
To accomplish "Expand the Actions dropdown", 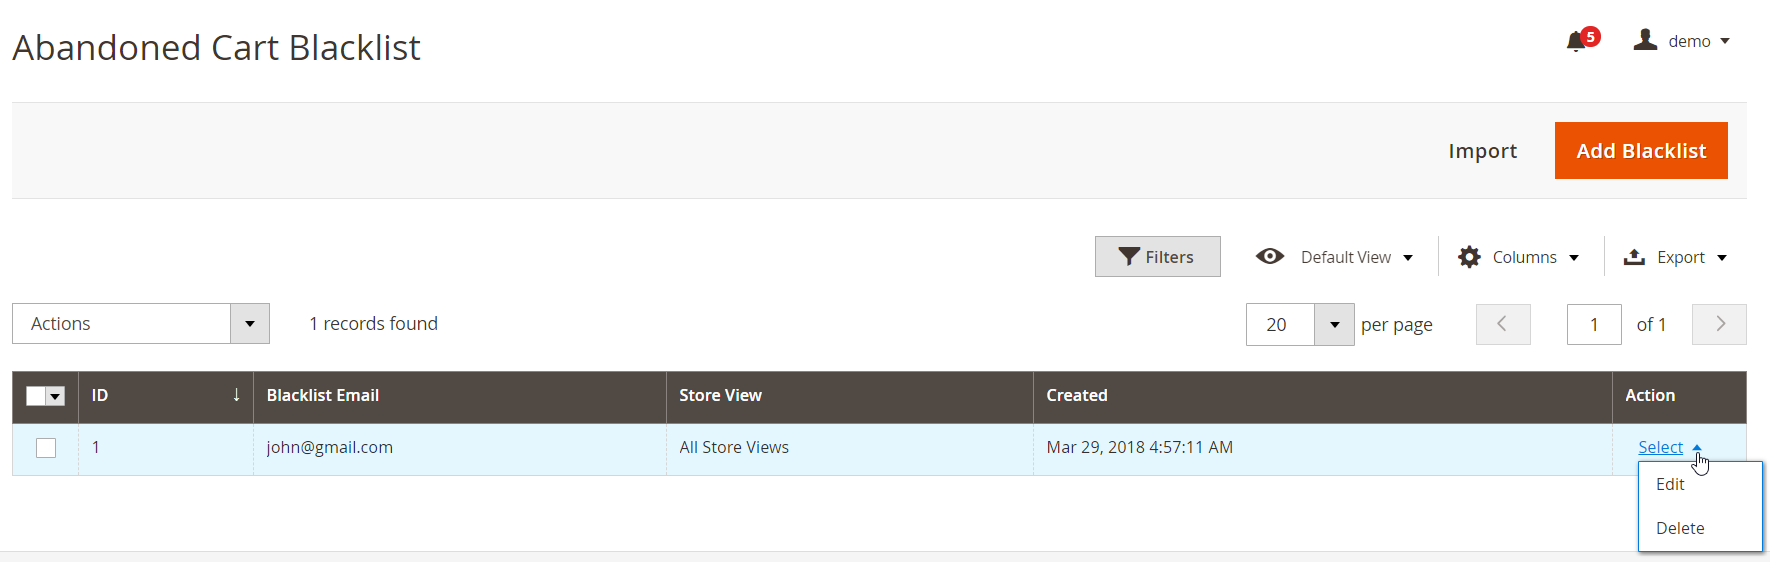I will (250, 324).
